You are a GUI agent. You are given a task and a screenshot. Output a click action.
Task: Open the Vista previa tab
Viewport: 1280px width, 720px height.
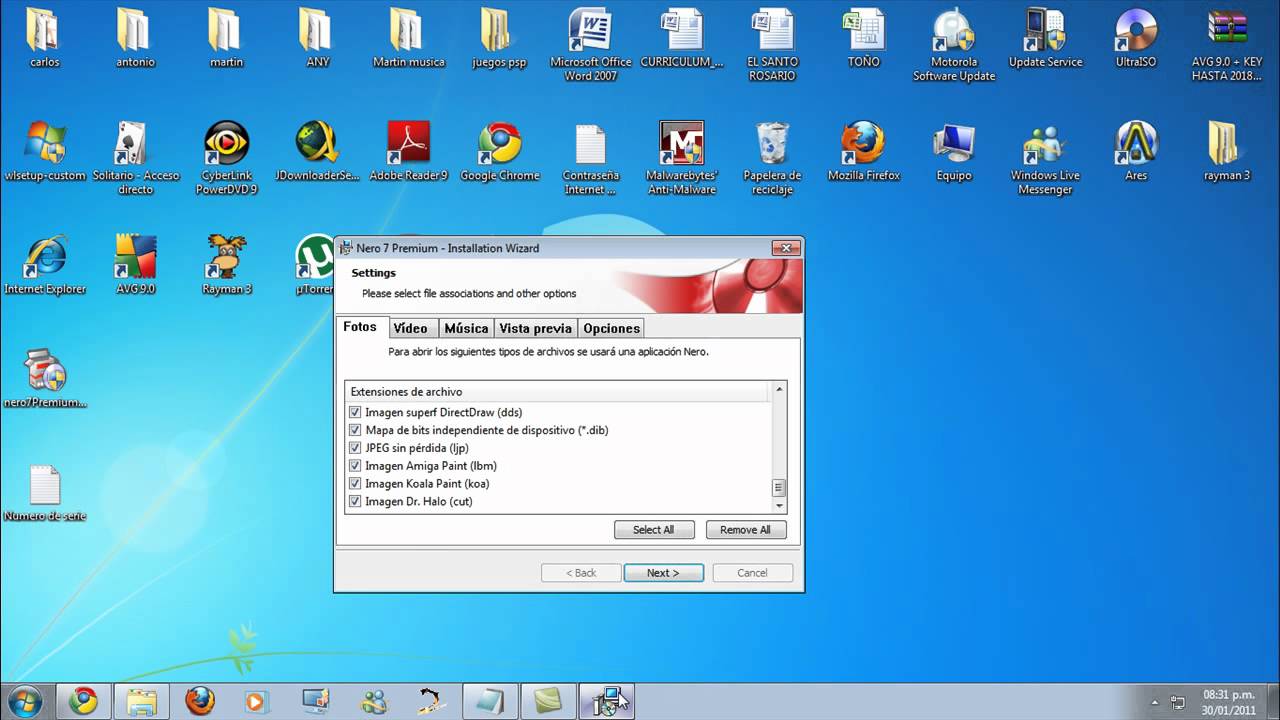click(535, 328)
